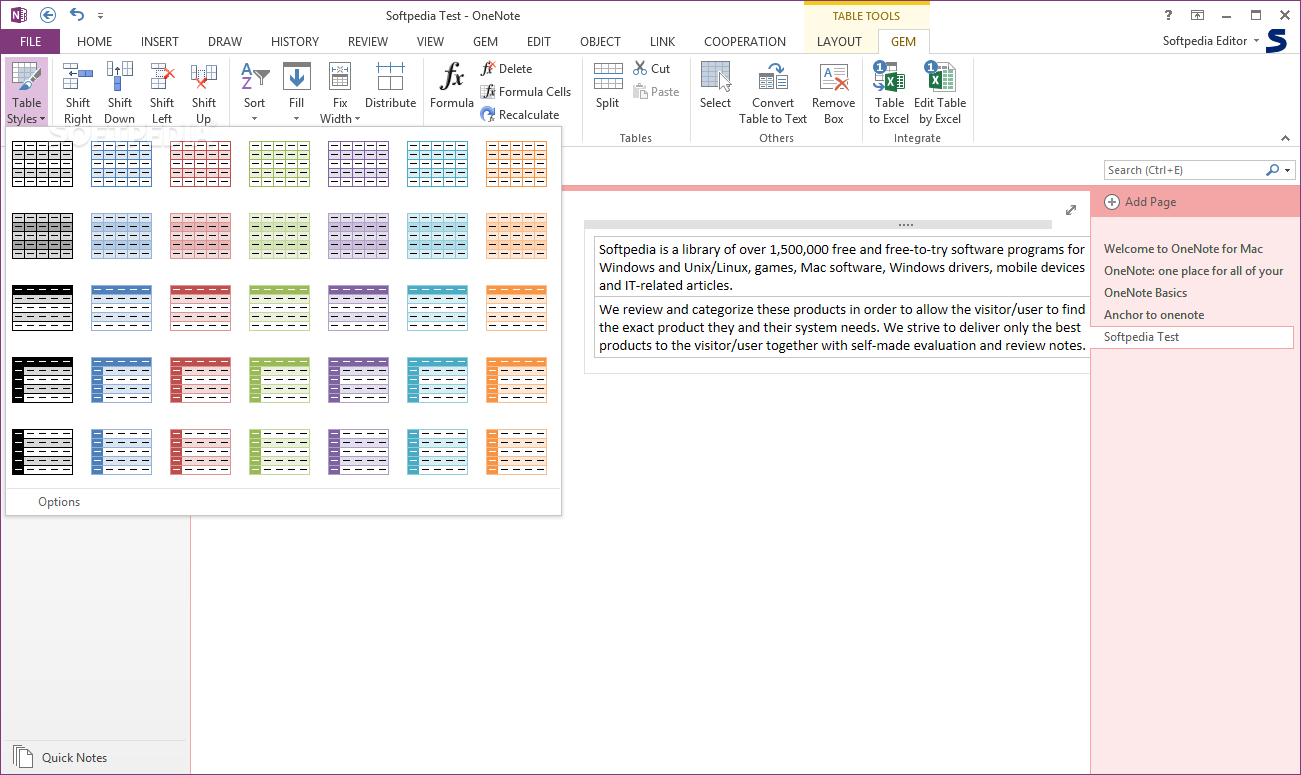Choose the green shaded style in second row
Viewport: 1301px width, 775px height.
click(279, 236)
